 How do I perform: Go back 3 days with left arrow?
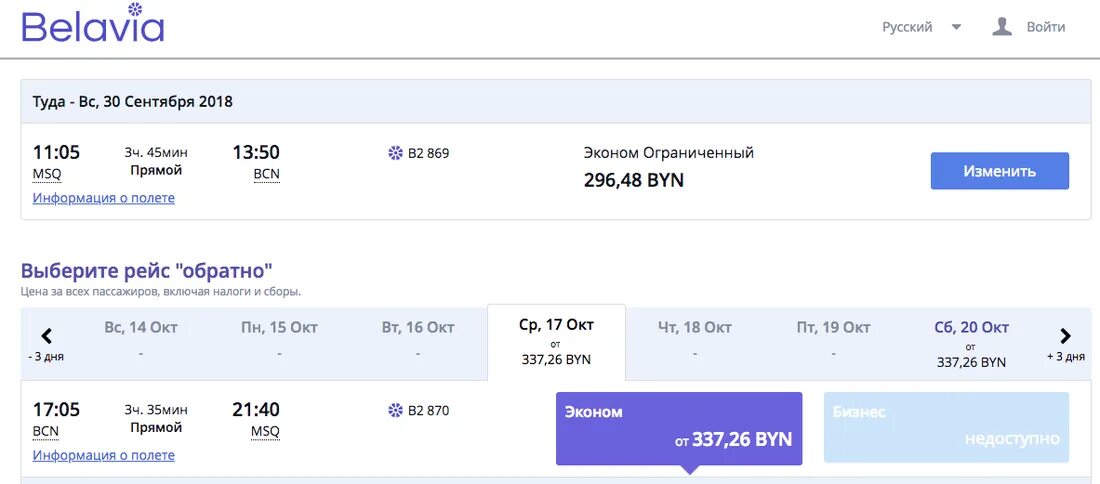coord(46,336)
